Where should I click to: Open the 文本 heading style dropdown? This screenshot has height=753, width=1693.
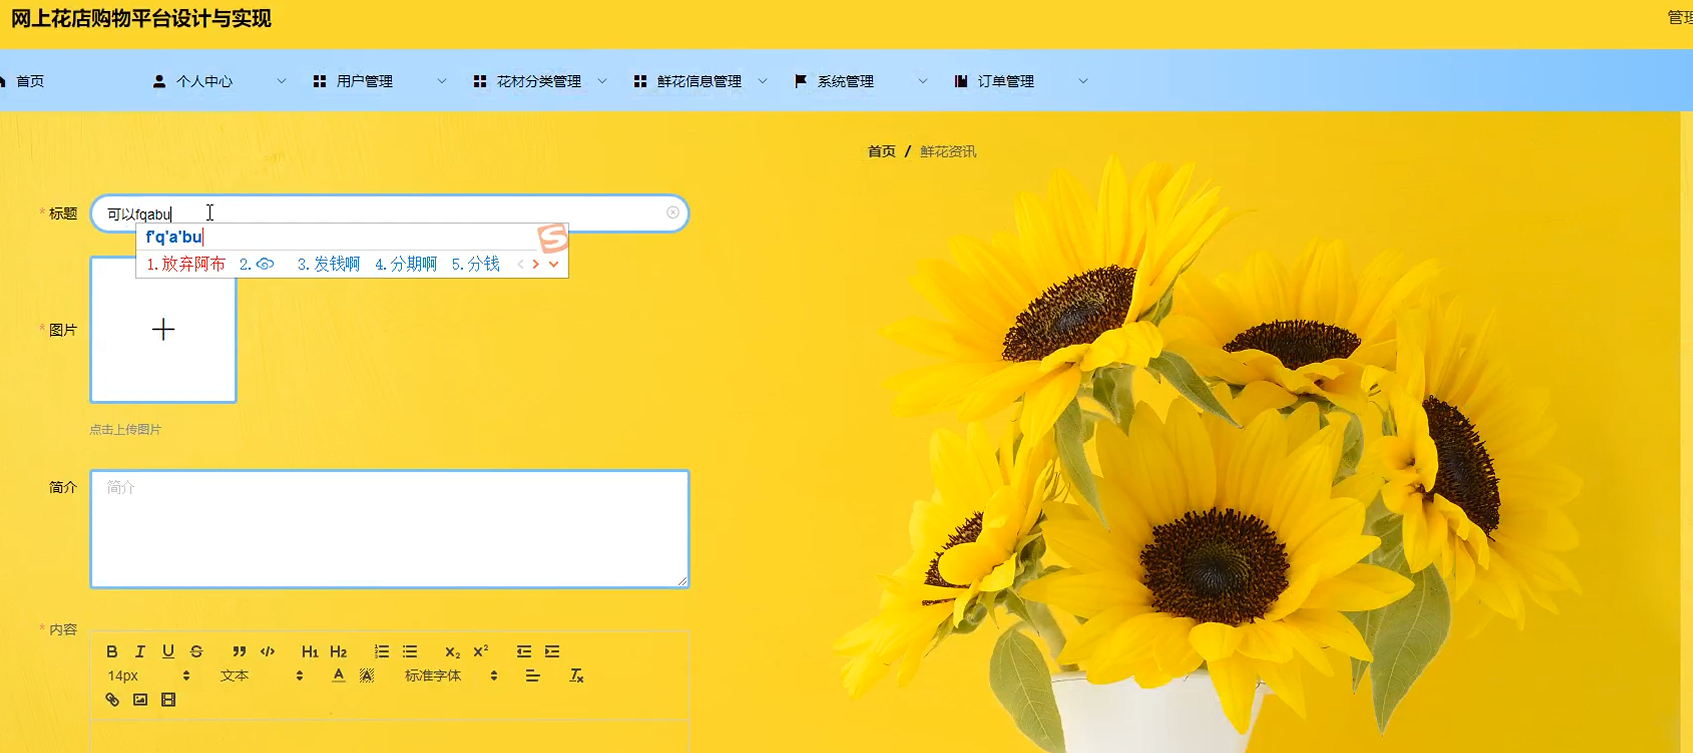tap(261, 676)
